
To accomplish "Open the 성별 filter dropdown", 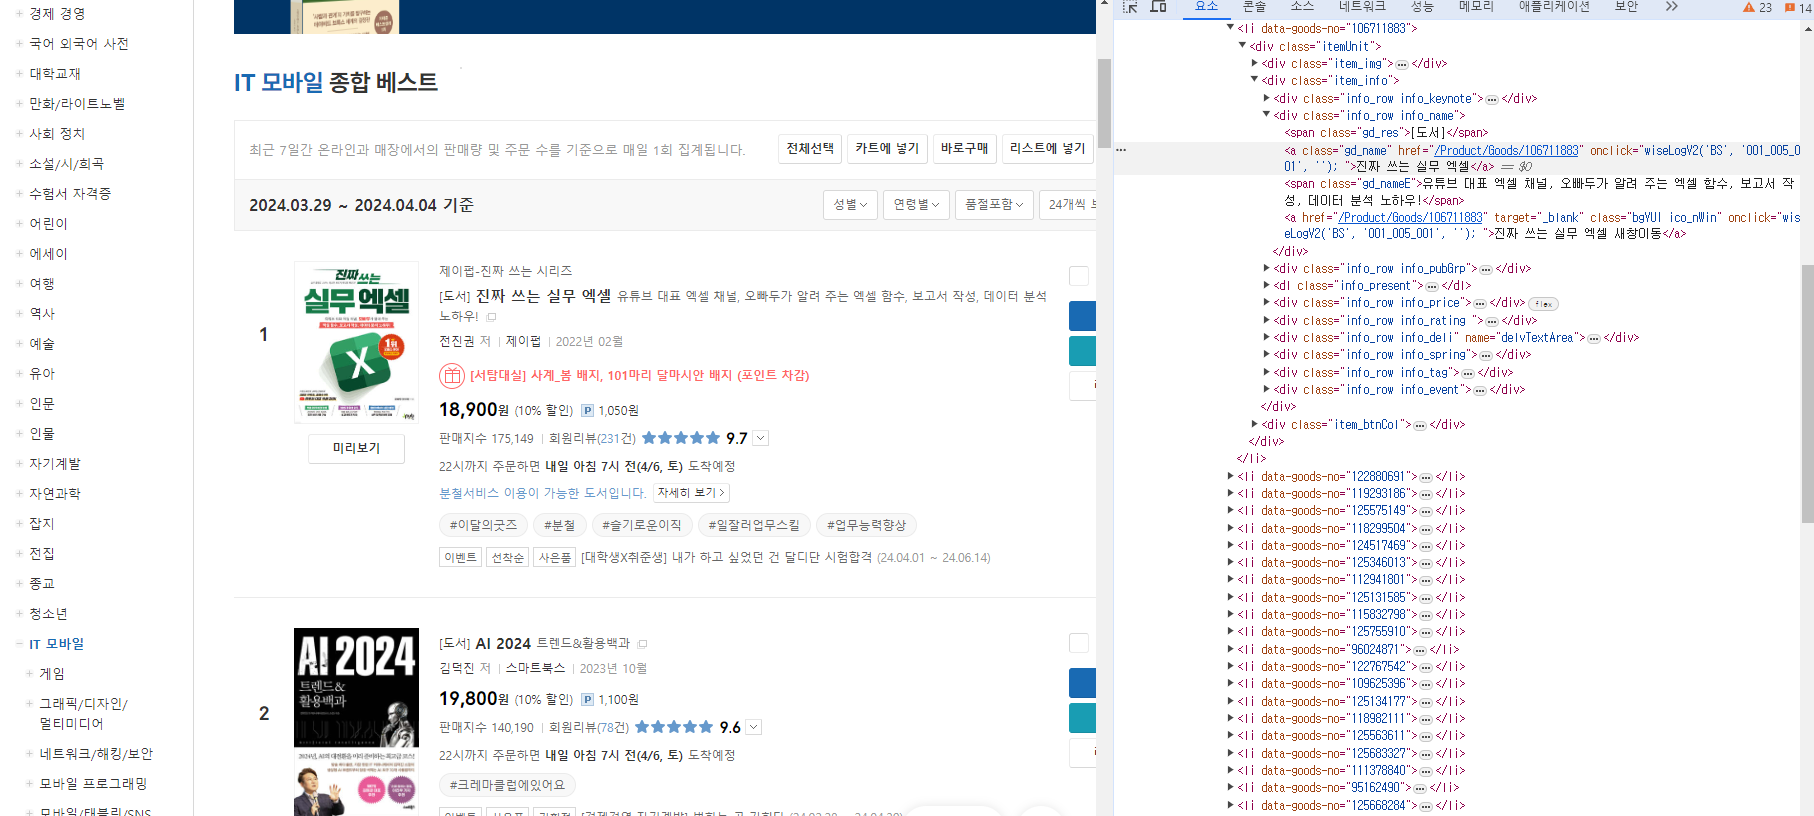I will pyautogui.click(x=851, y=205).
